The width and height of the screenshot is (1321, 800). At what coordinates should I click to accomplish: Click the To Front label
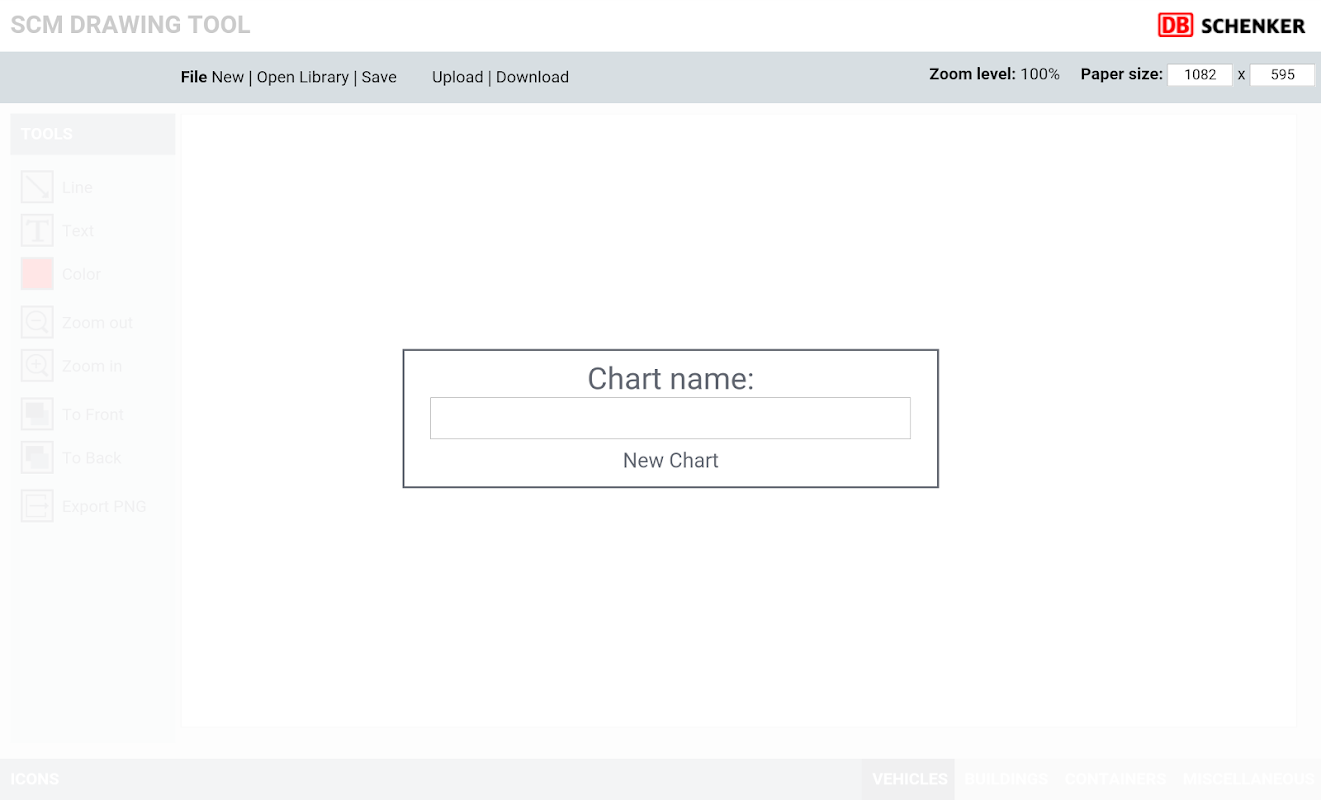coord(93,414)
